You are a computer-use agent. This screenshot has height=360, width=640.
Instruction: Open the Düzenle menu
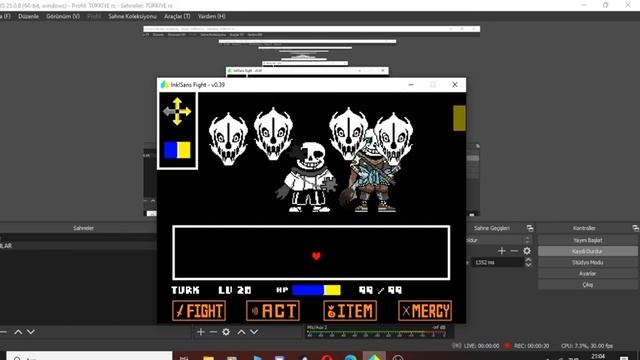[28, 16]
